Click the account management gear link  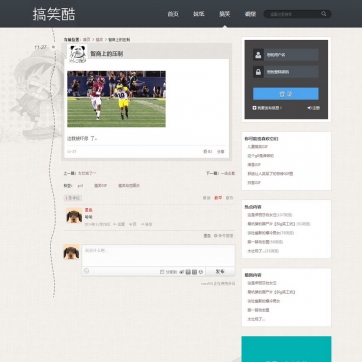pos(224,236)
